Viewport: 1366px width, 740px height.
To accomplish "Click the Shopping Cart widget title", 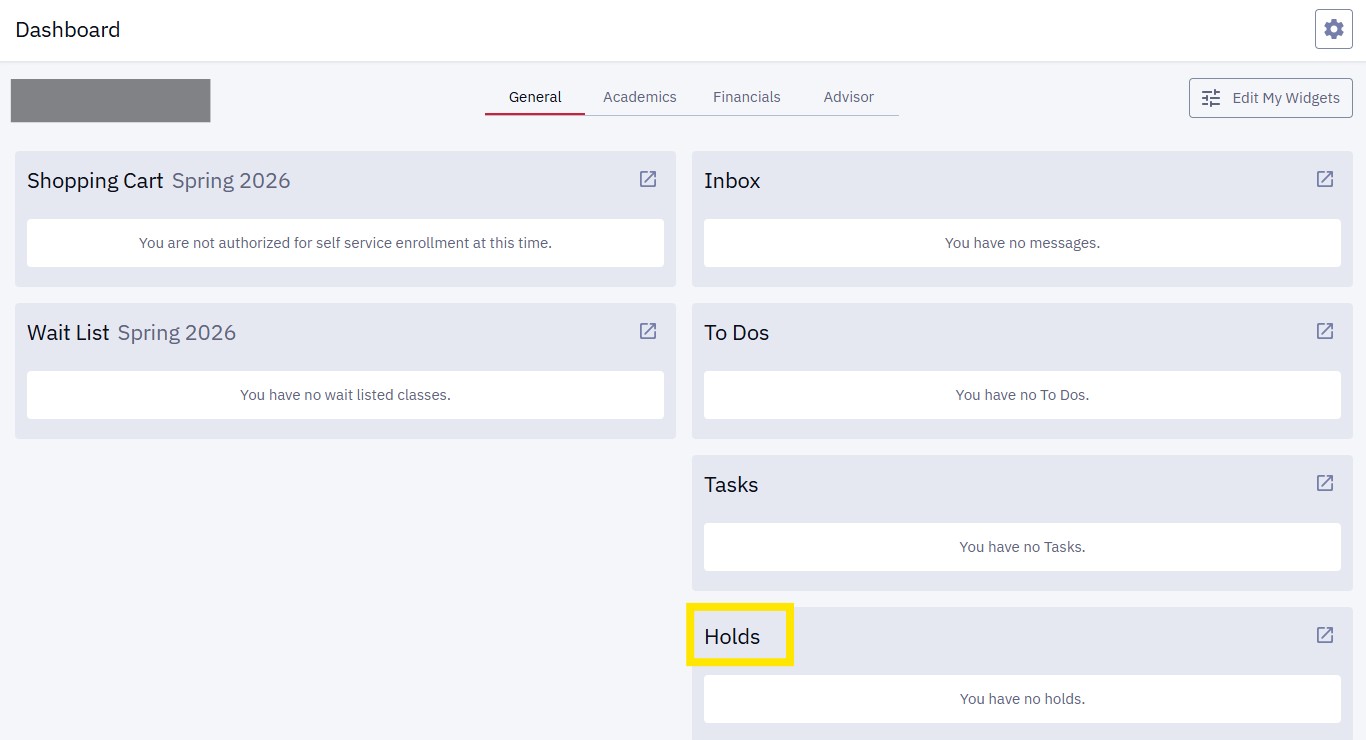I will 95,181.
